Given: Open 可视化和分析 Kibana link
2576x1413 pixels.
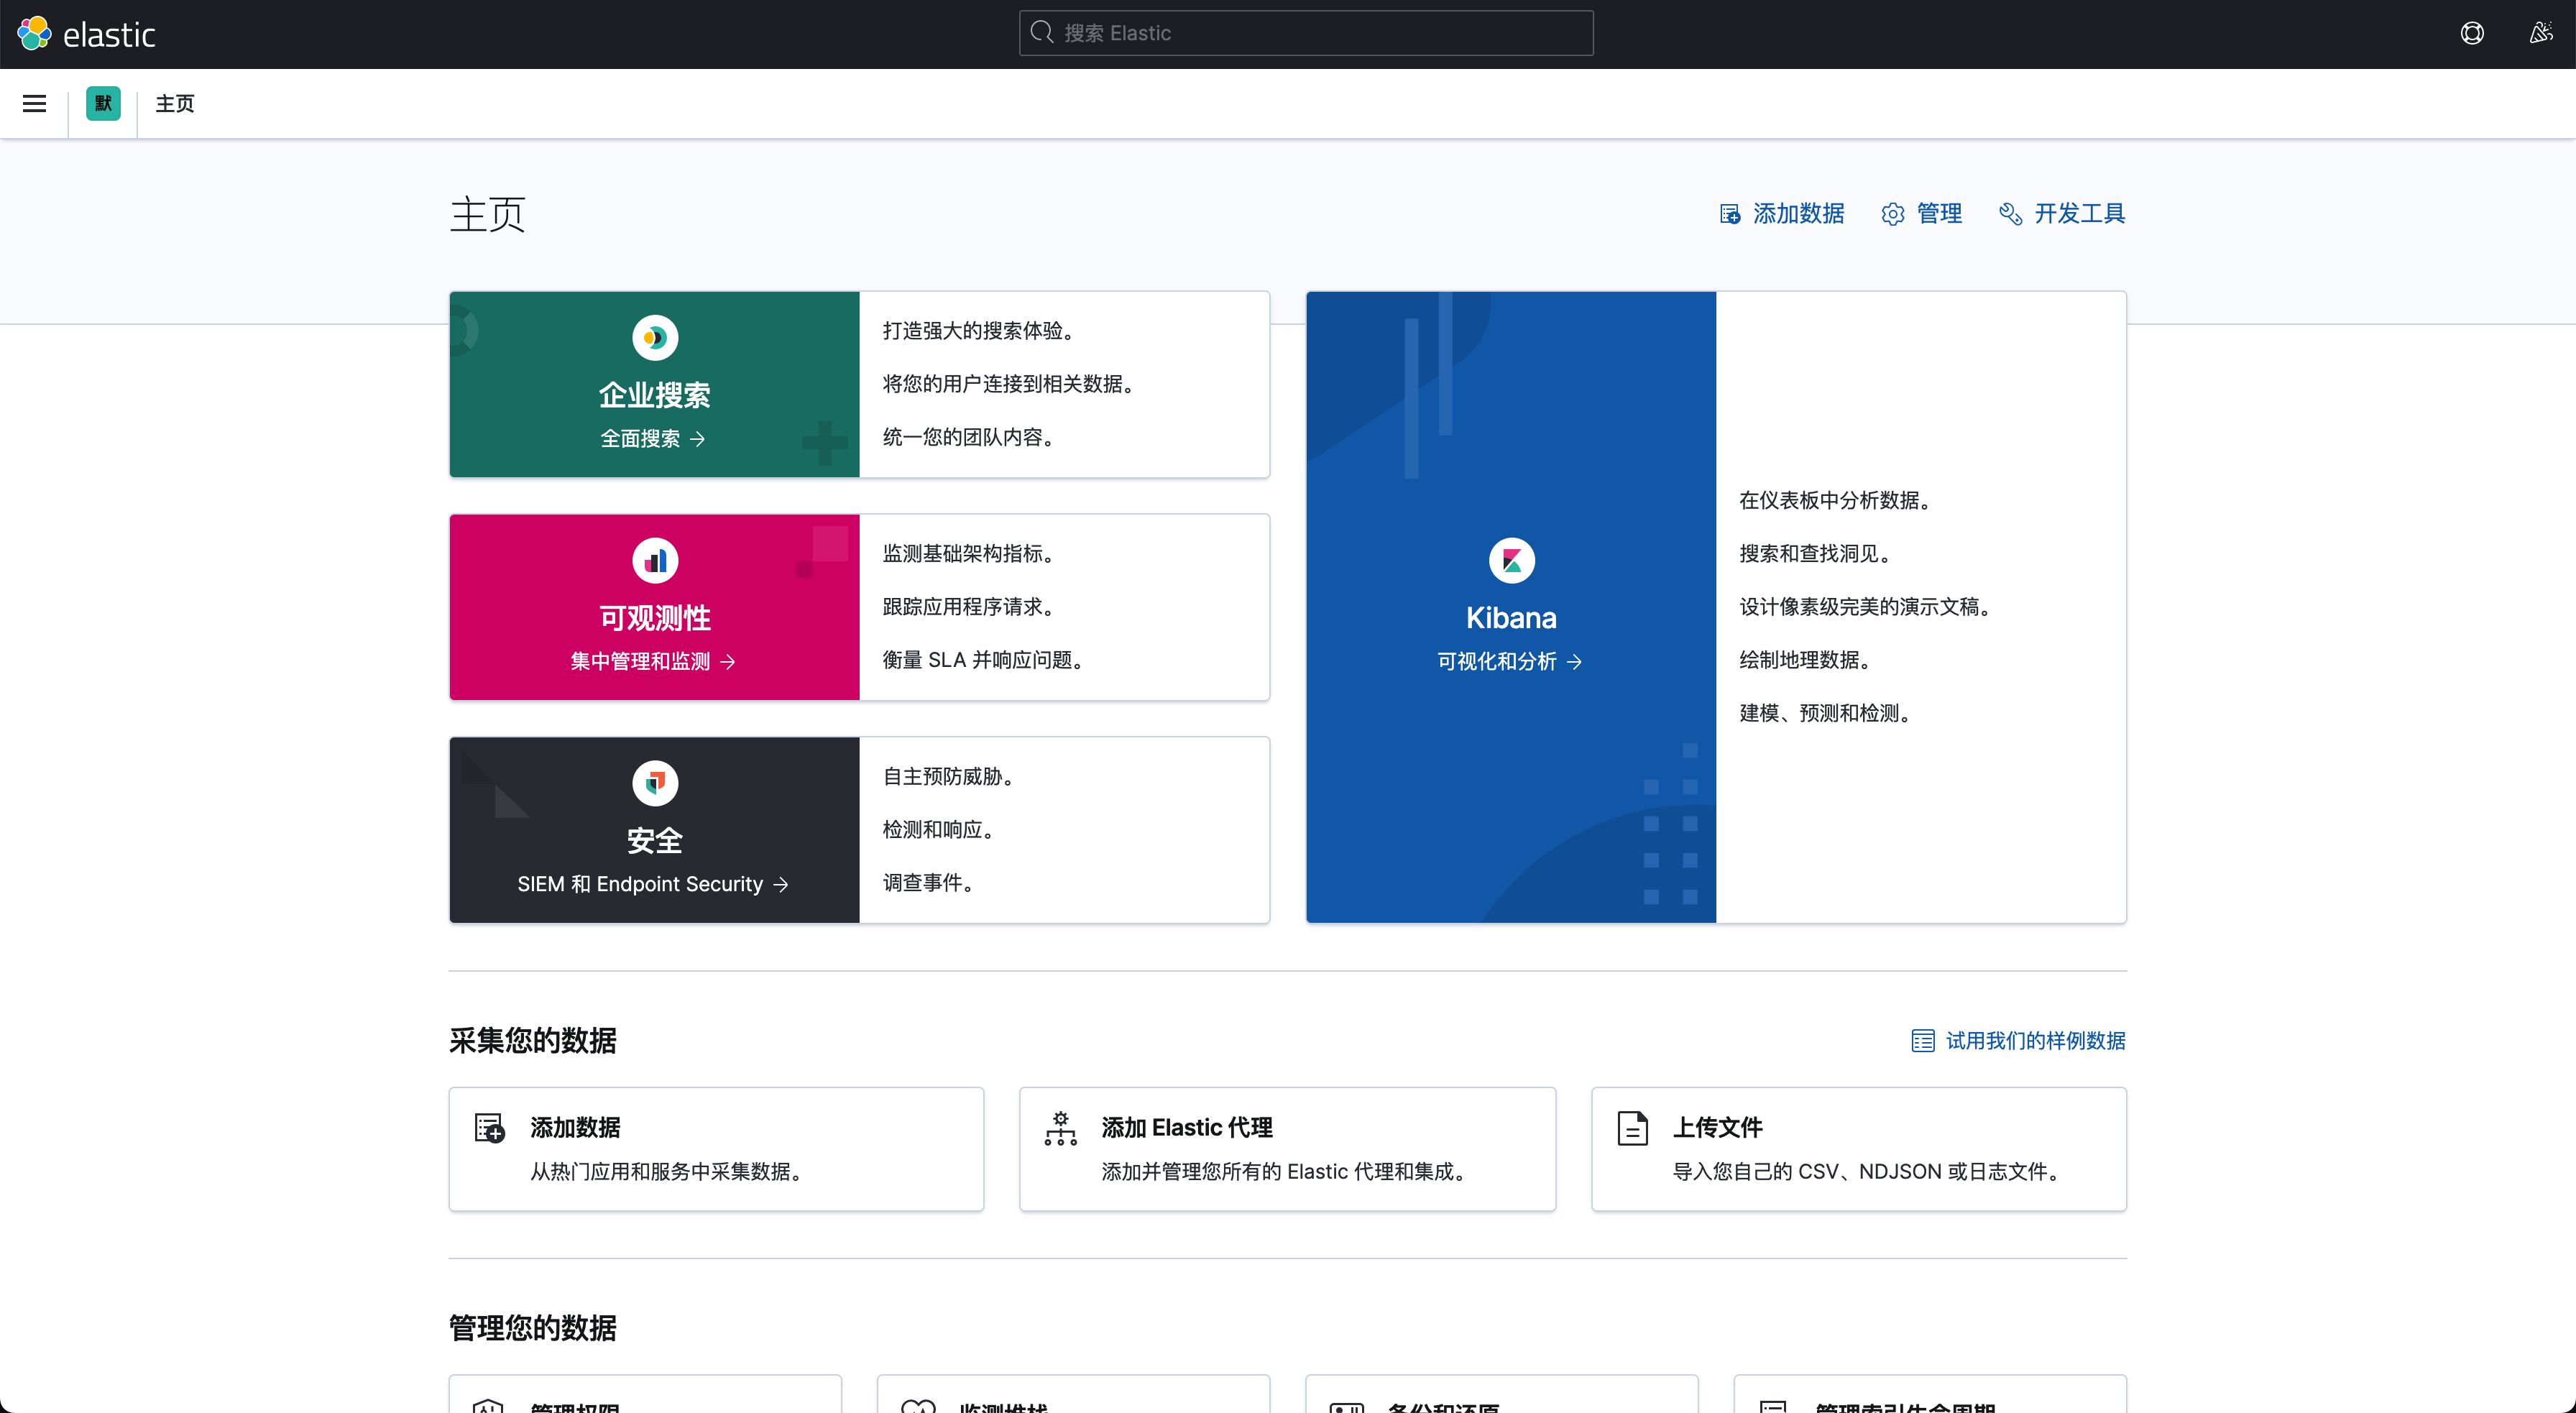Looking at the screenshot, I should tap(1509, 661).
